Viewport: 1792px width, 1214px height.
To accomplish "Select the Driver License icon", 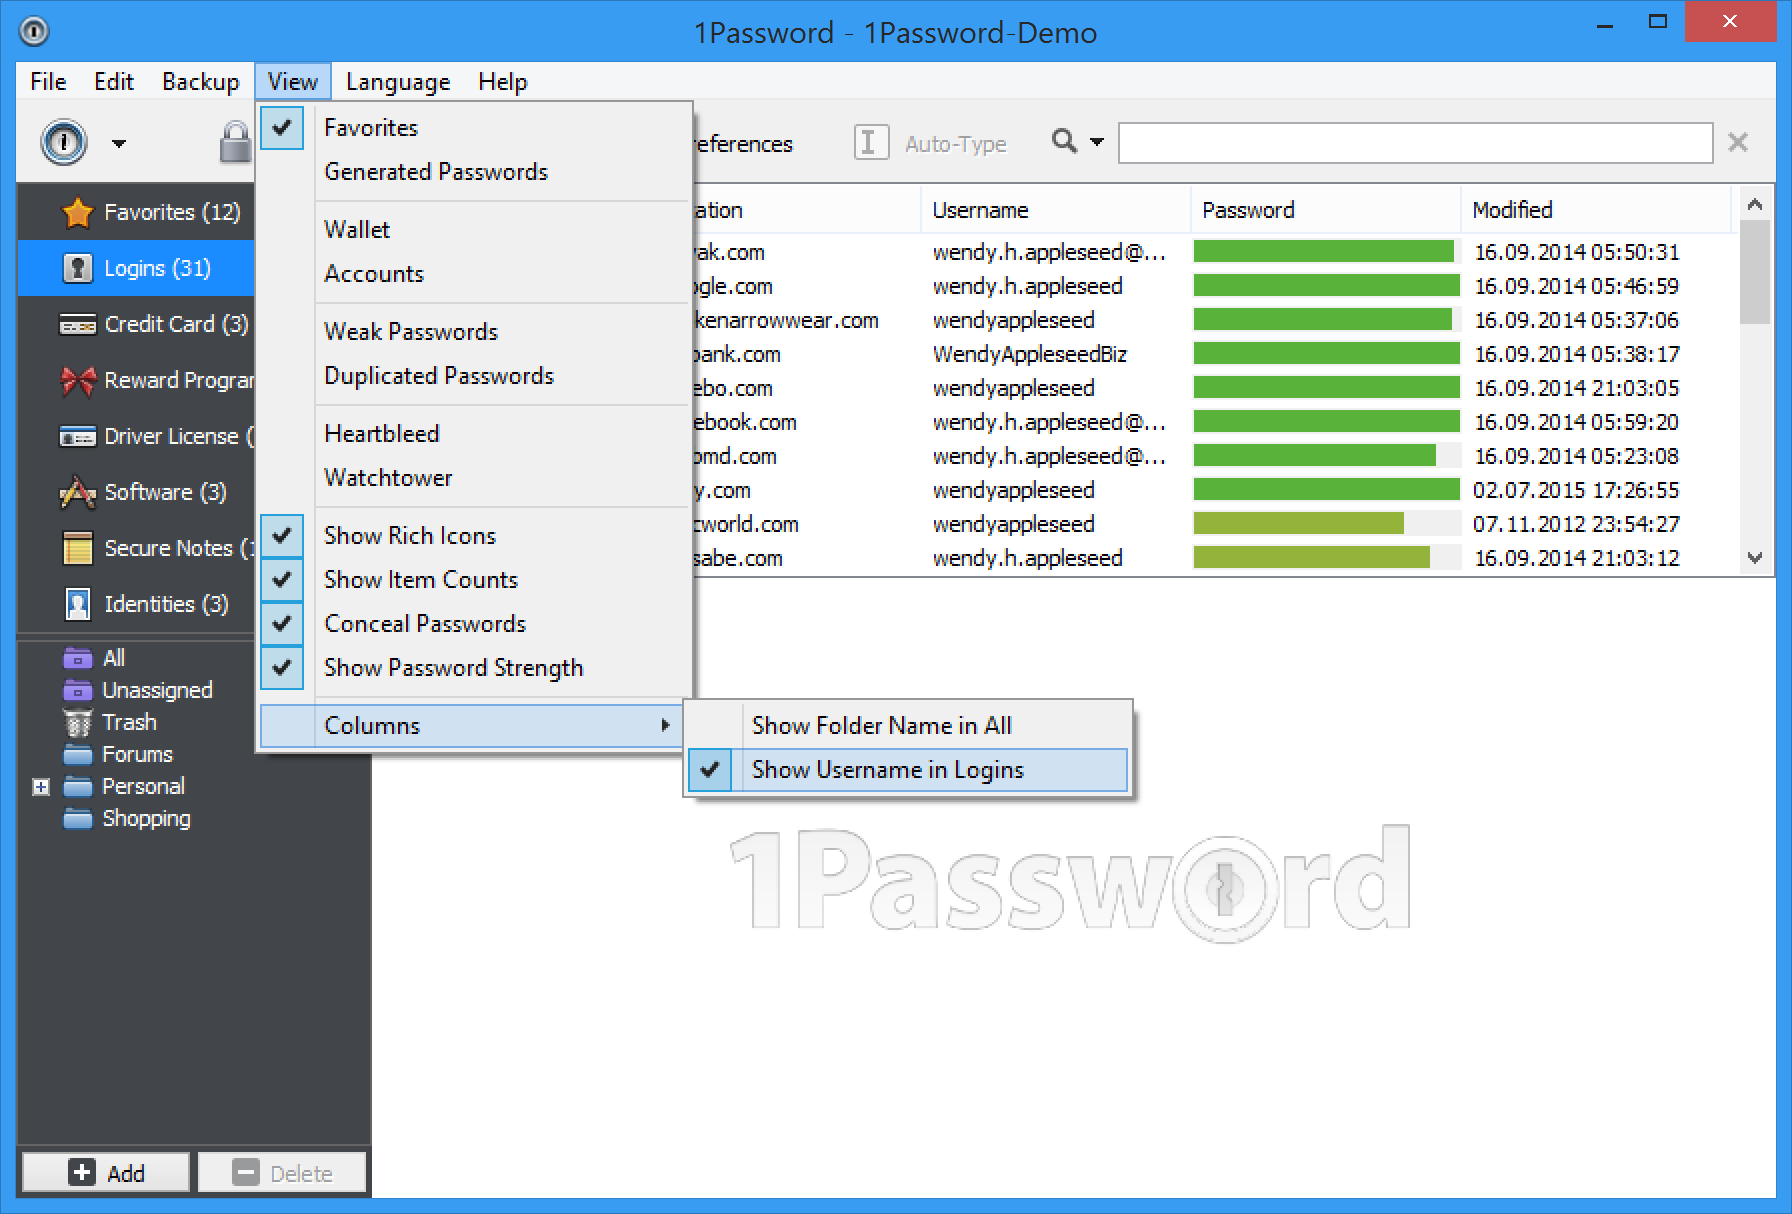I will pyautogui.click(x=77, y=437).
